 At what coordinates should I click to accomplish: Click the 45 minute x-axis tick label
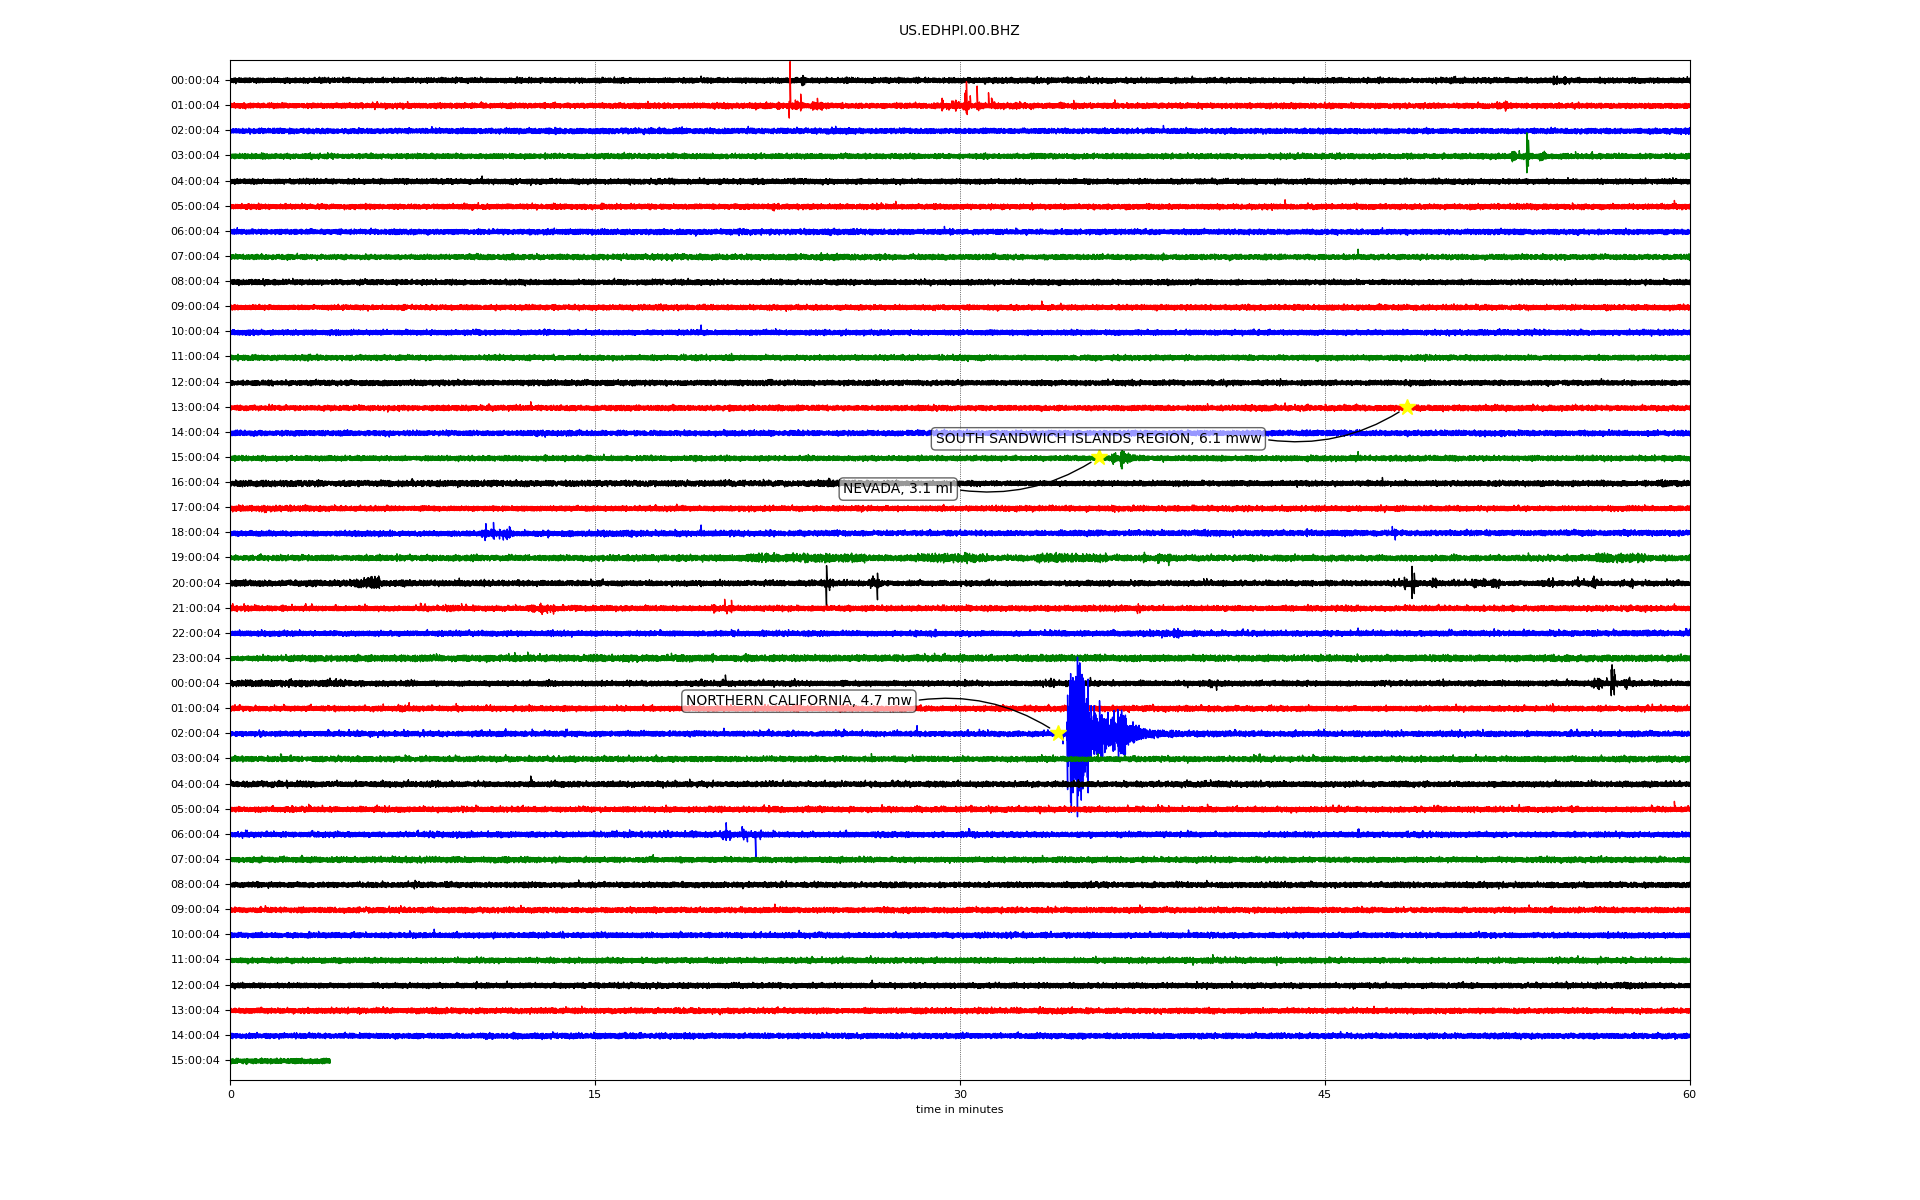tap(1325, 1094)
